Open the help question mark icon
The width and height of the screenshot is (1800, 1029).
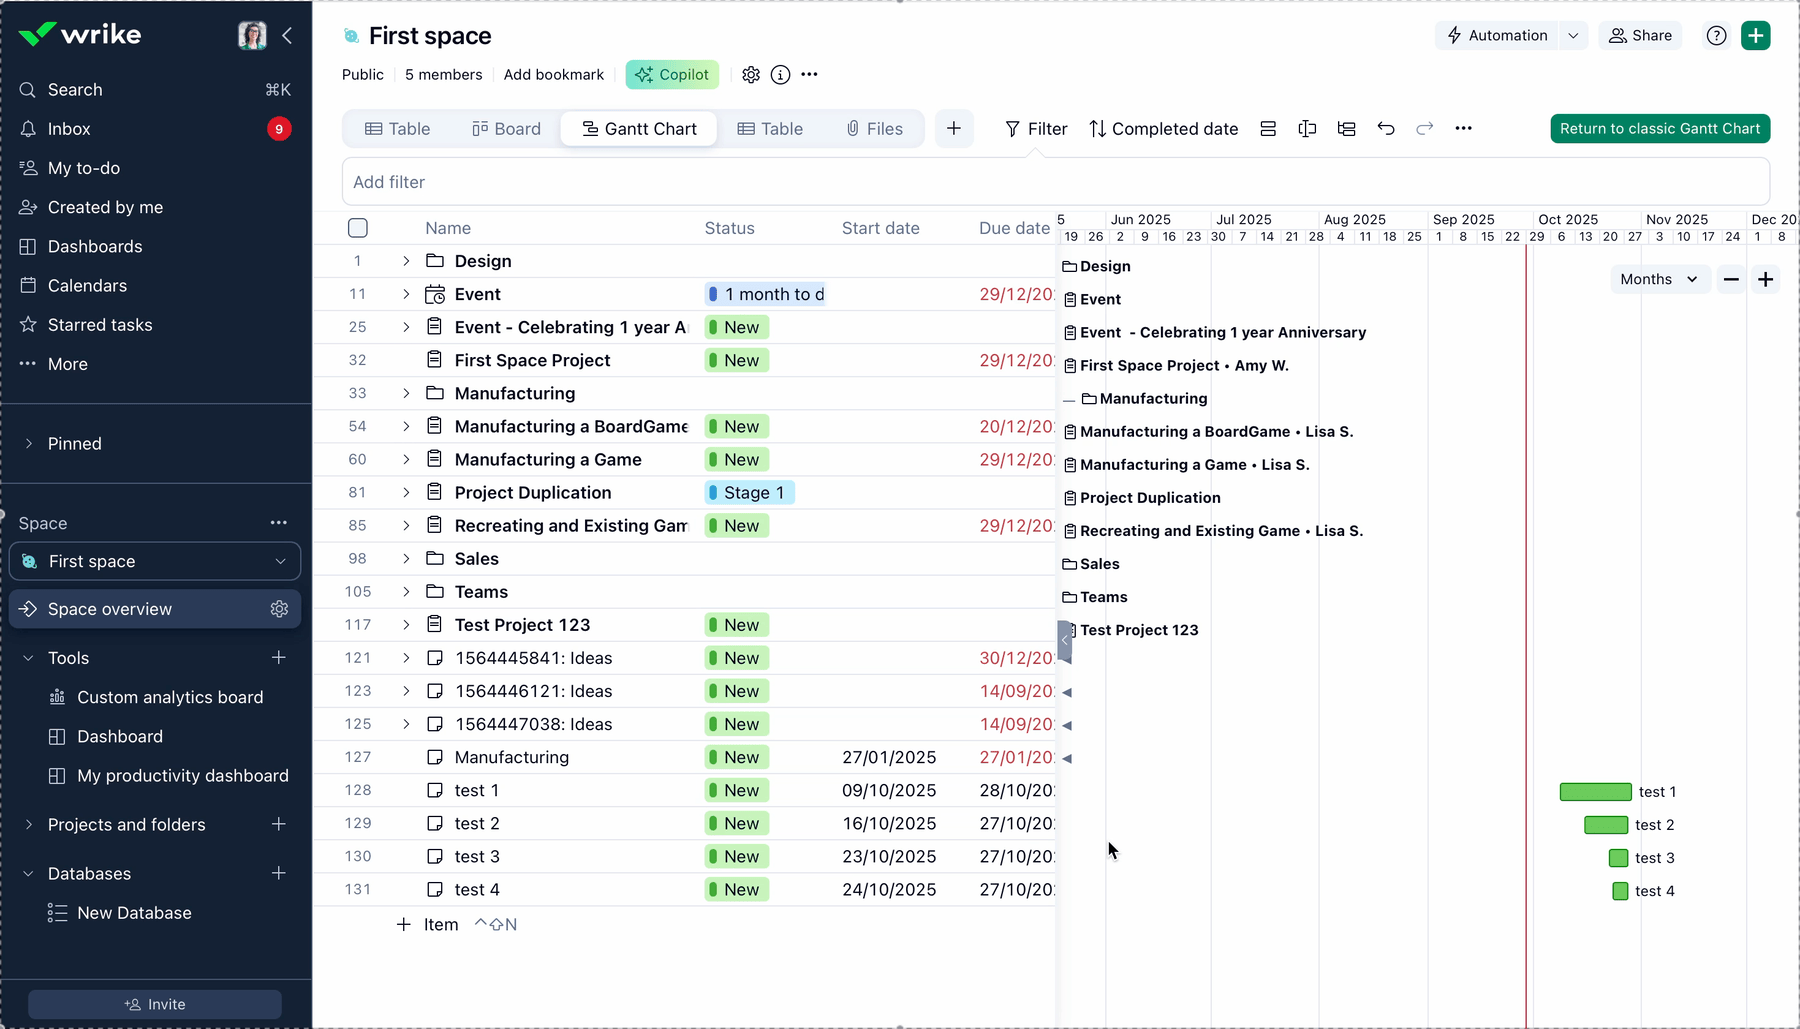1716,36
